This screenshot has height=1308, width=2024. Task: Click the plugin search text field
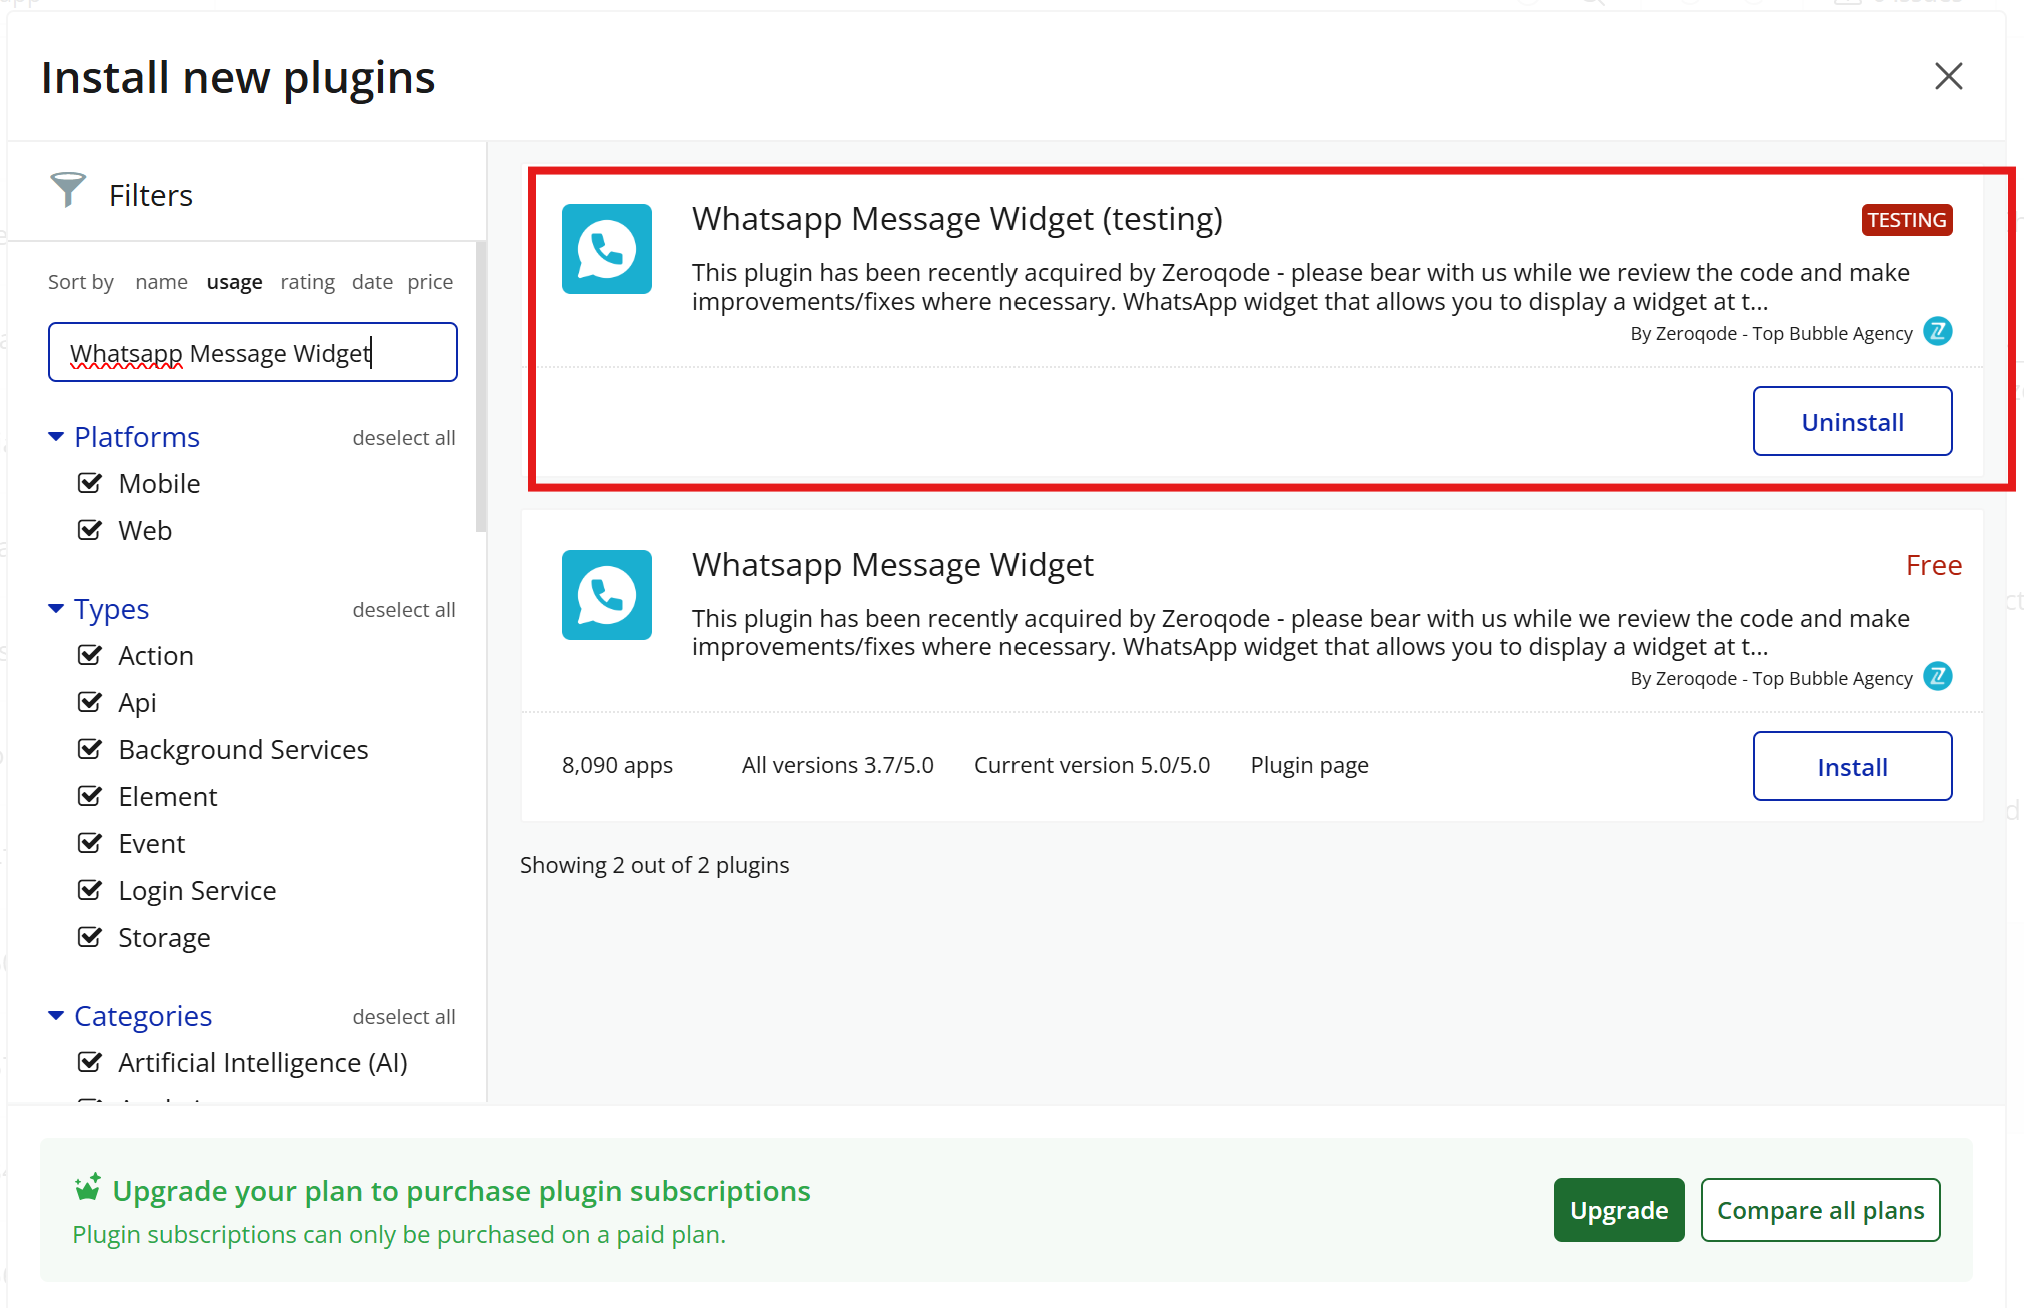click(252, 353)
